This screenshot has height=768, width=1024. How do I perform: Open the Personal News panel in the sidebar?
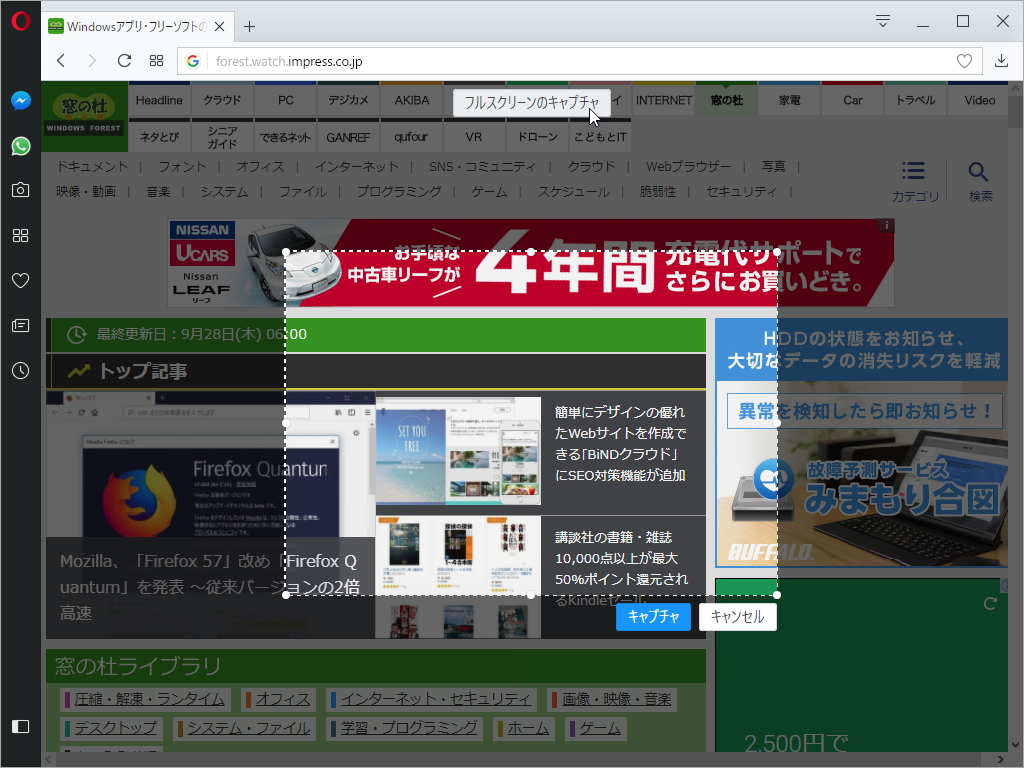coord(20,326)
